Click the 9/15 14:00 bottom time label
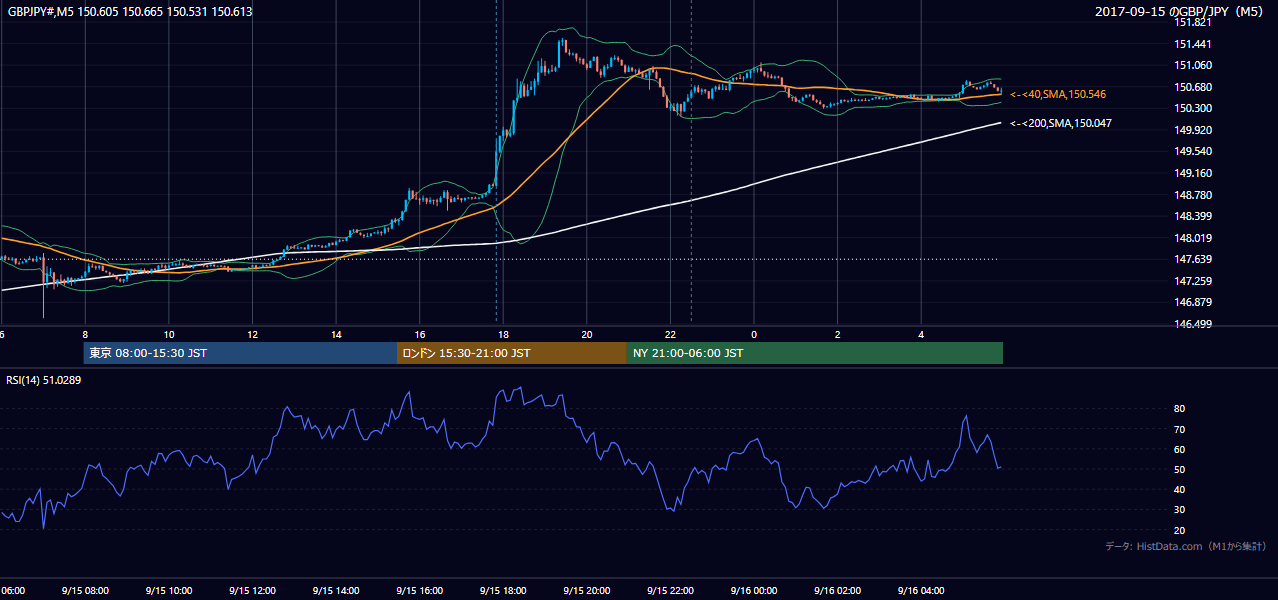This screenshot has height=600, width=1278. pyautogui.click(x=335, y=591)
